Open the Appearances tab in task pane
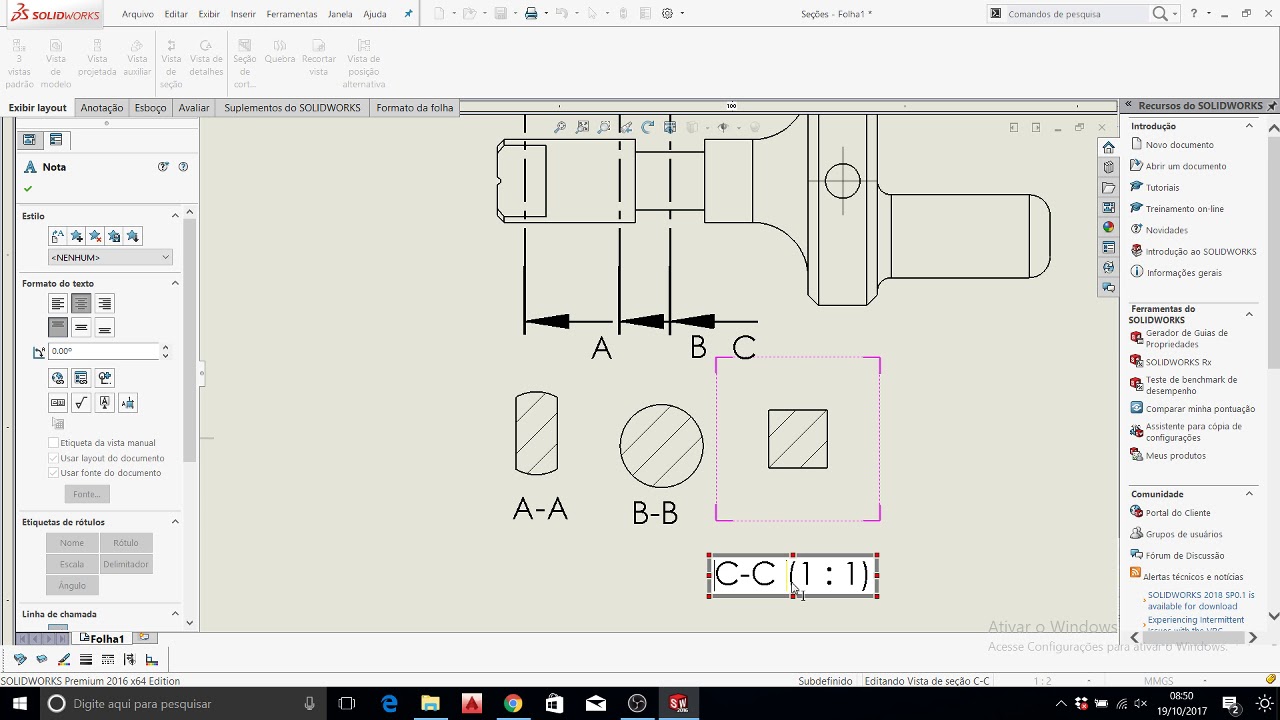The width and height of the screenshot is (1280, 720). pos(1108,227)
